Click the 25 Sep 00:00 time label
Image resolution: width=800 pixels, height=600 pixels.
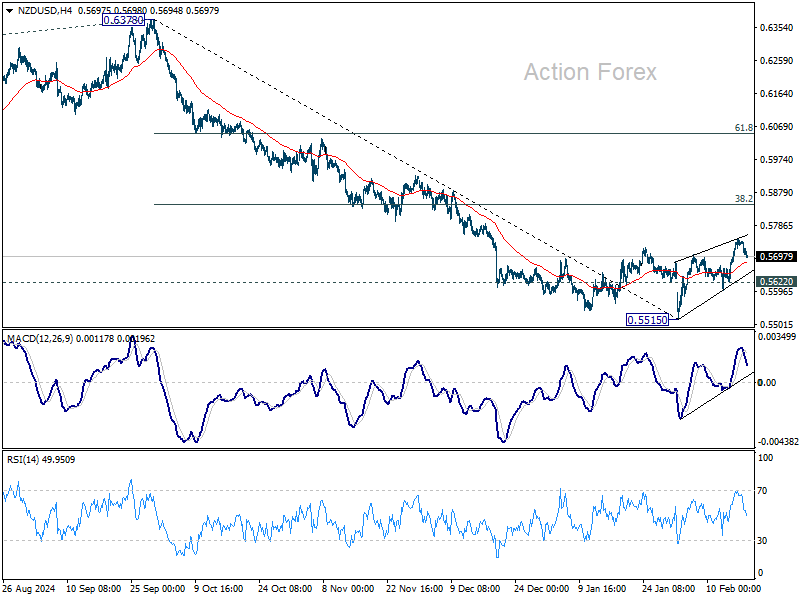(158, 588)
